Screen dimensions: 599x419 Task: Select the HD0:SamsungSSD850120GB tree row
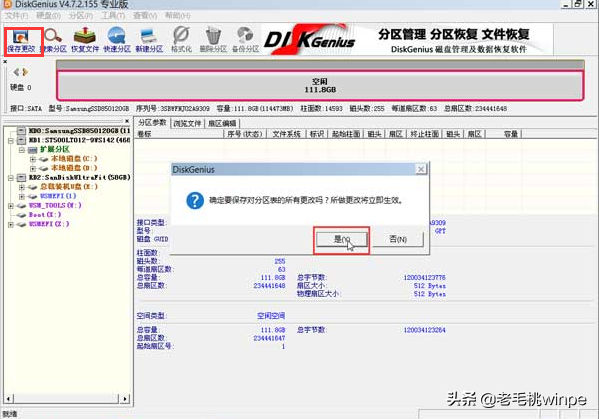79,131
